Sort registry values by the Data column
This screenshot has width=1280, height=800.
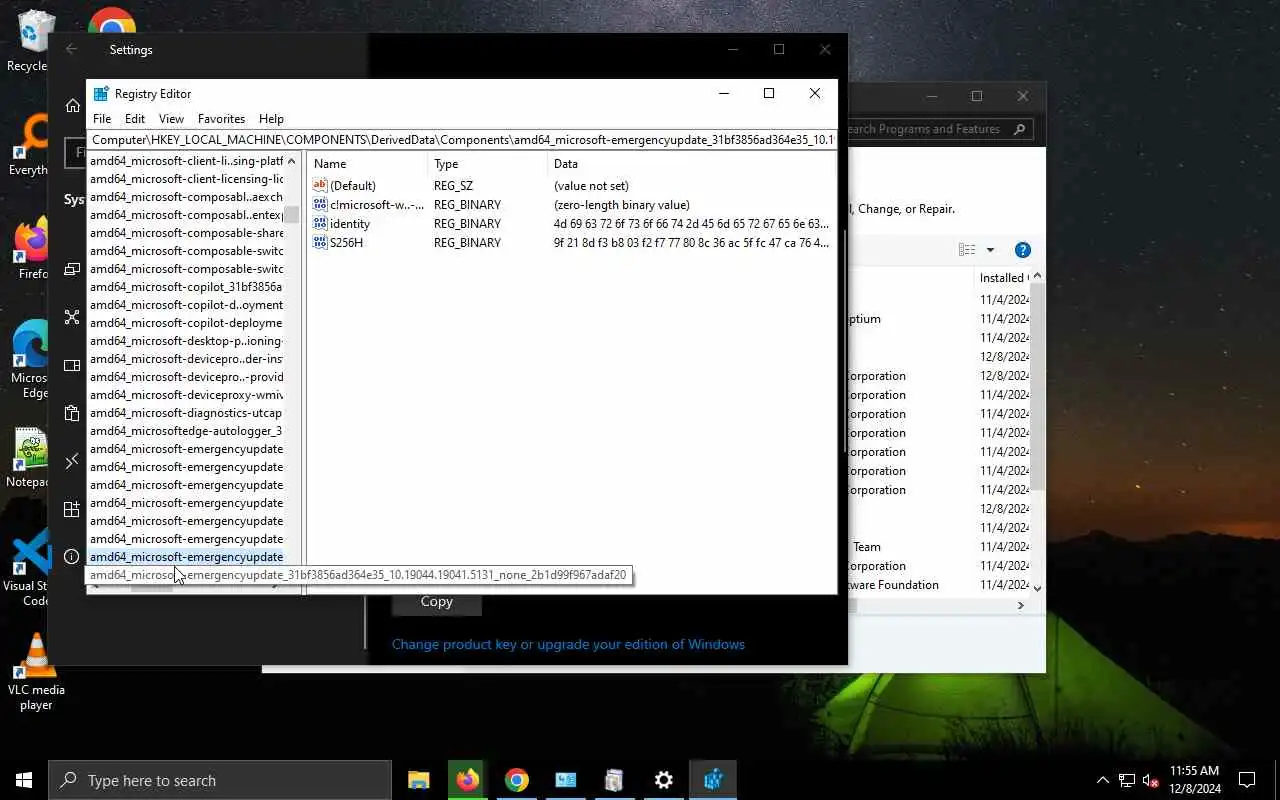[690, 164]
